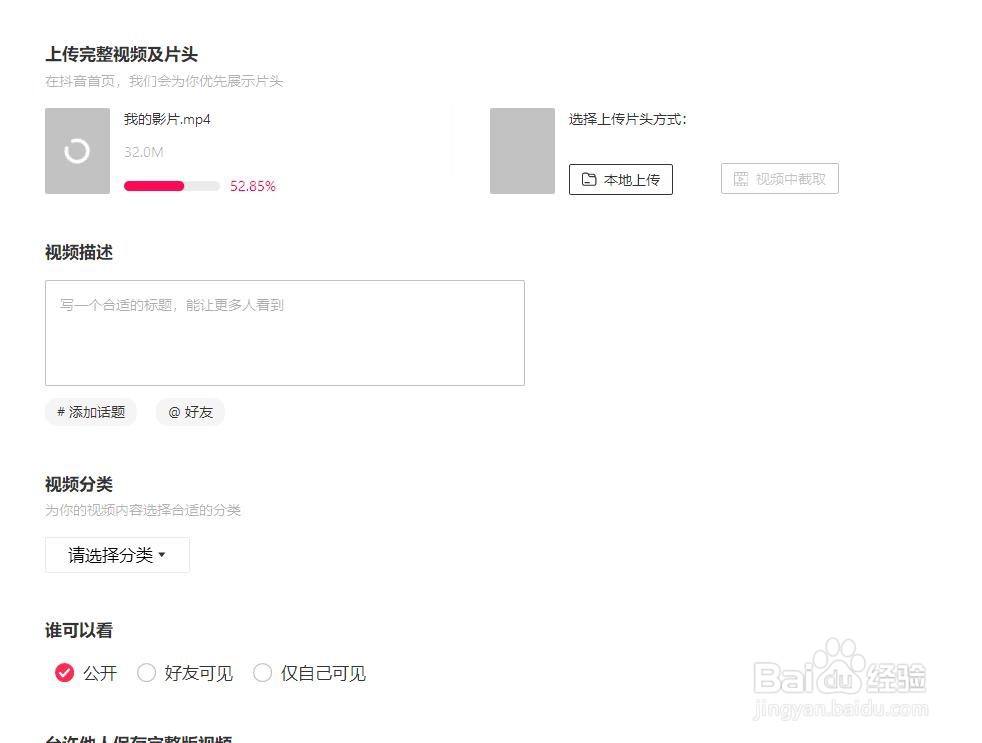The width and height of the screenshot is (982, 743).
Task: Click the 选择上传片头方式 label
Action: coord(628,119)
